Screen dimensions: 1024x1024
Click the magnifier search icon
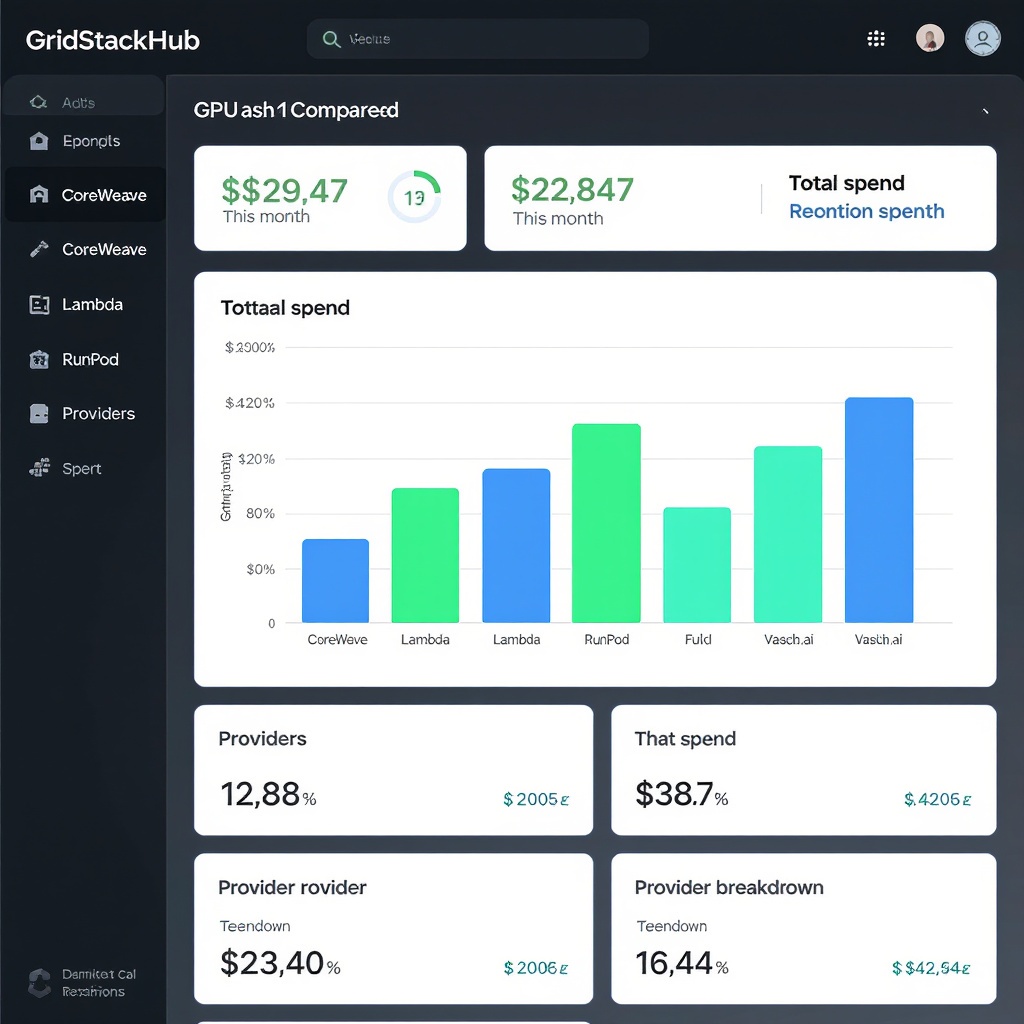331,39
